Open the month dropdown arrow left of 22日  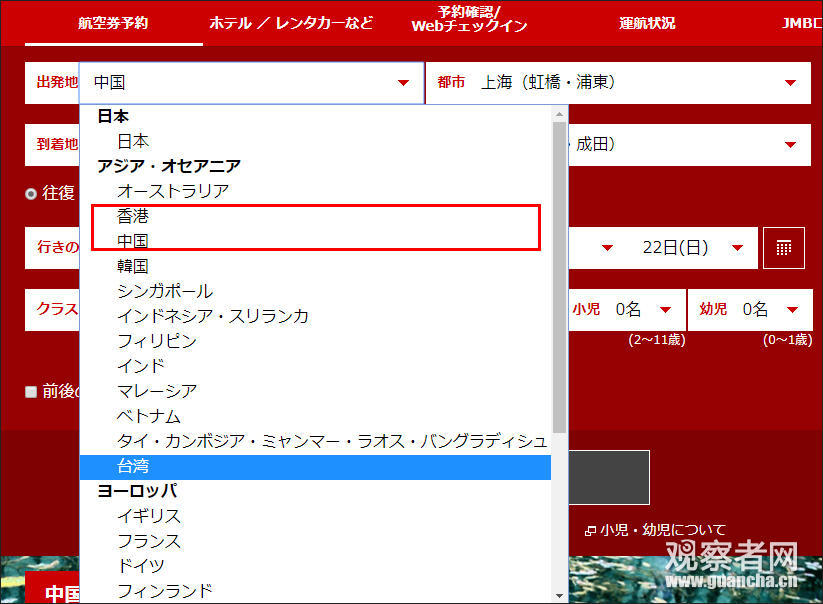pyautogui.click(x=607, y=248)
